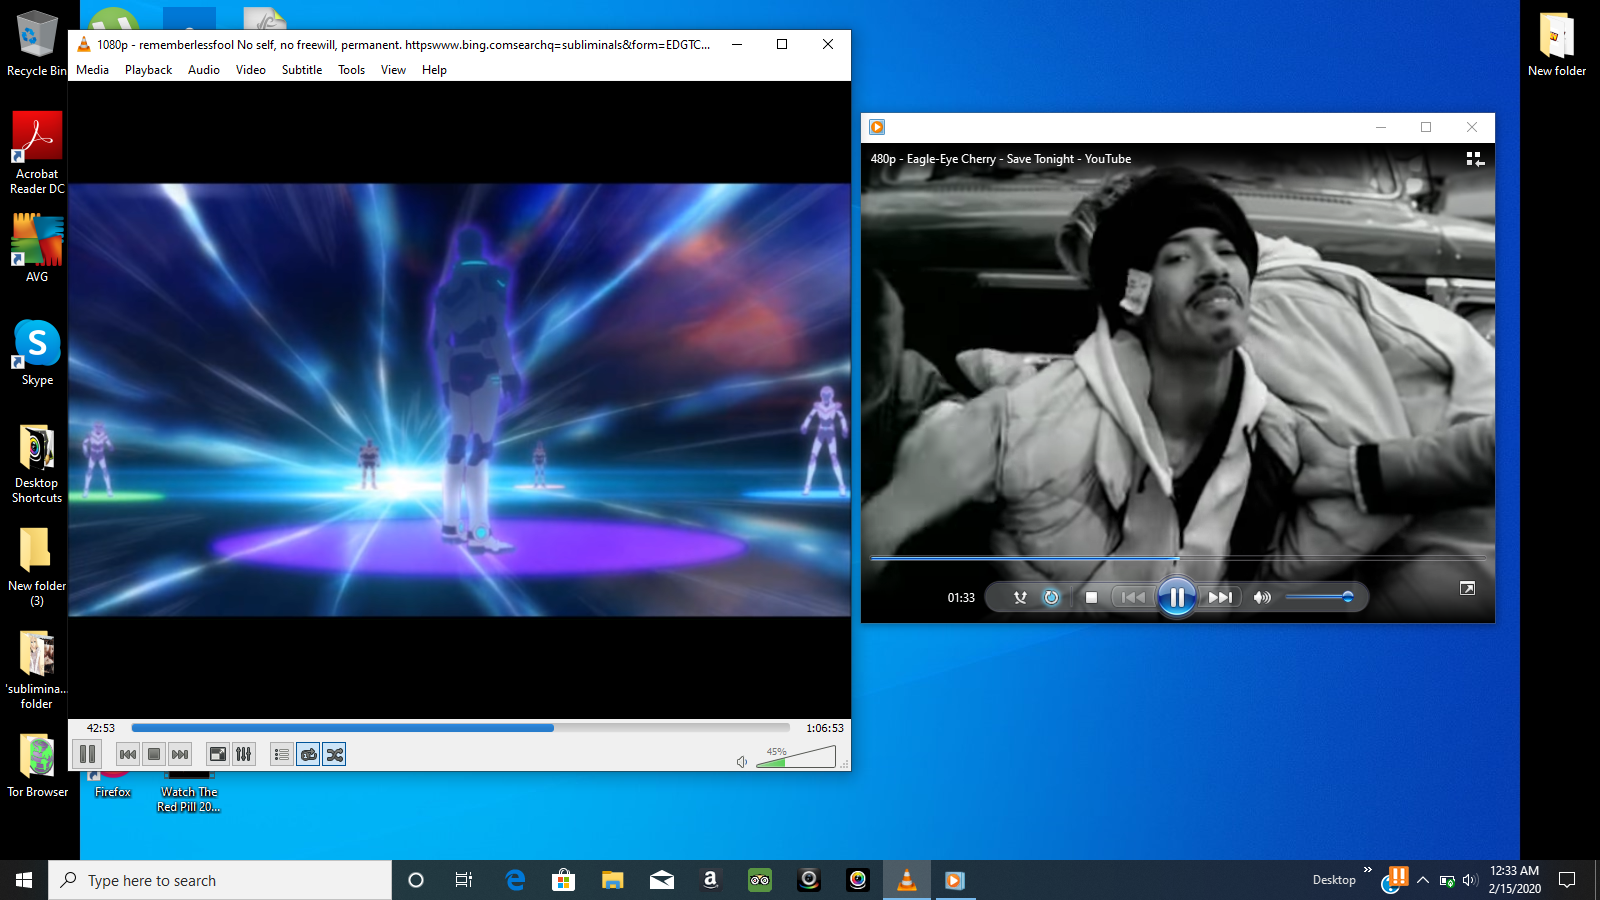The image size is (1600, 900).
Task: Open the Windows Start menu
Action: (x=24, y=880)
